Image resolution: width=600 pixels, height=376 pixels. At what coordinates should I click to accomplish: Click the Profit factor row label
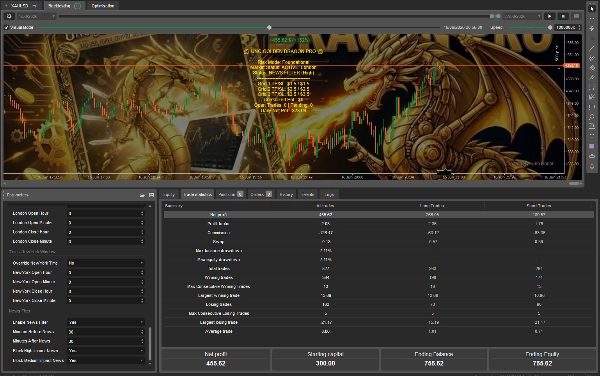coord(218,224)
